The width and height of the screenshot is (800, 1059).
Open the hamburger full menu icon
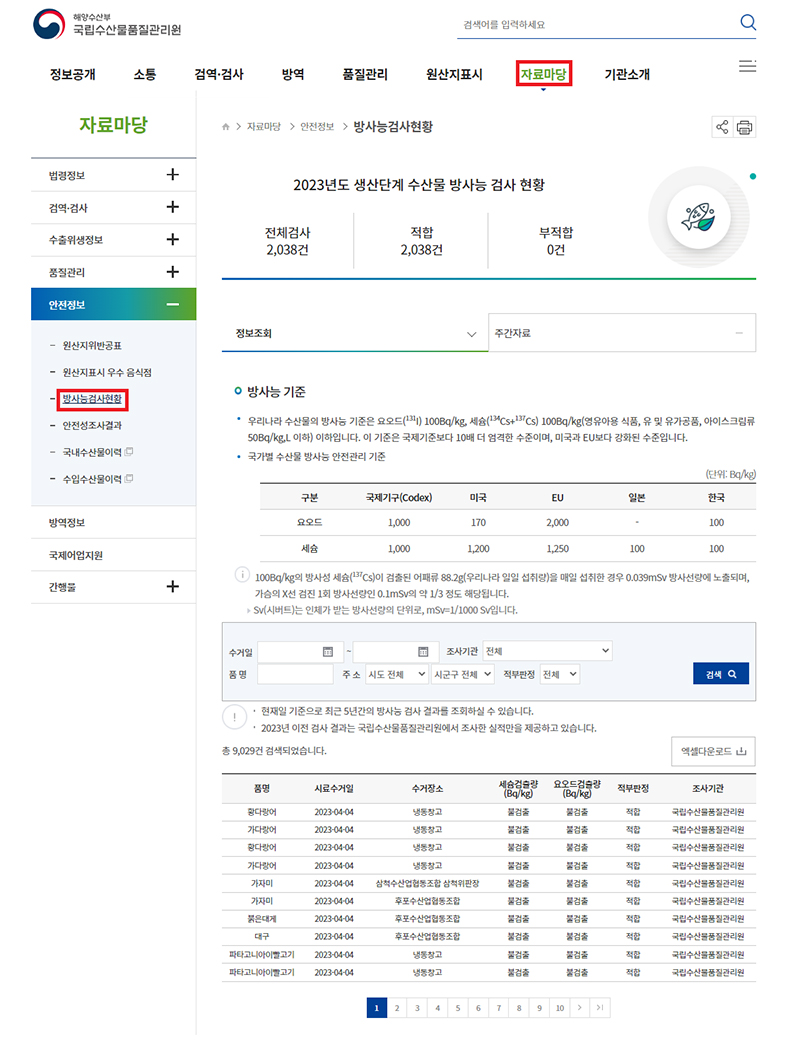pyautogui.click(x=747, y=67)
